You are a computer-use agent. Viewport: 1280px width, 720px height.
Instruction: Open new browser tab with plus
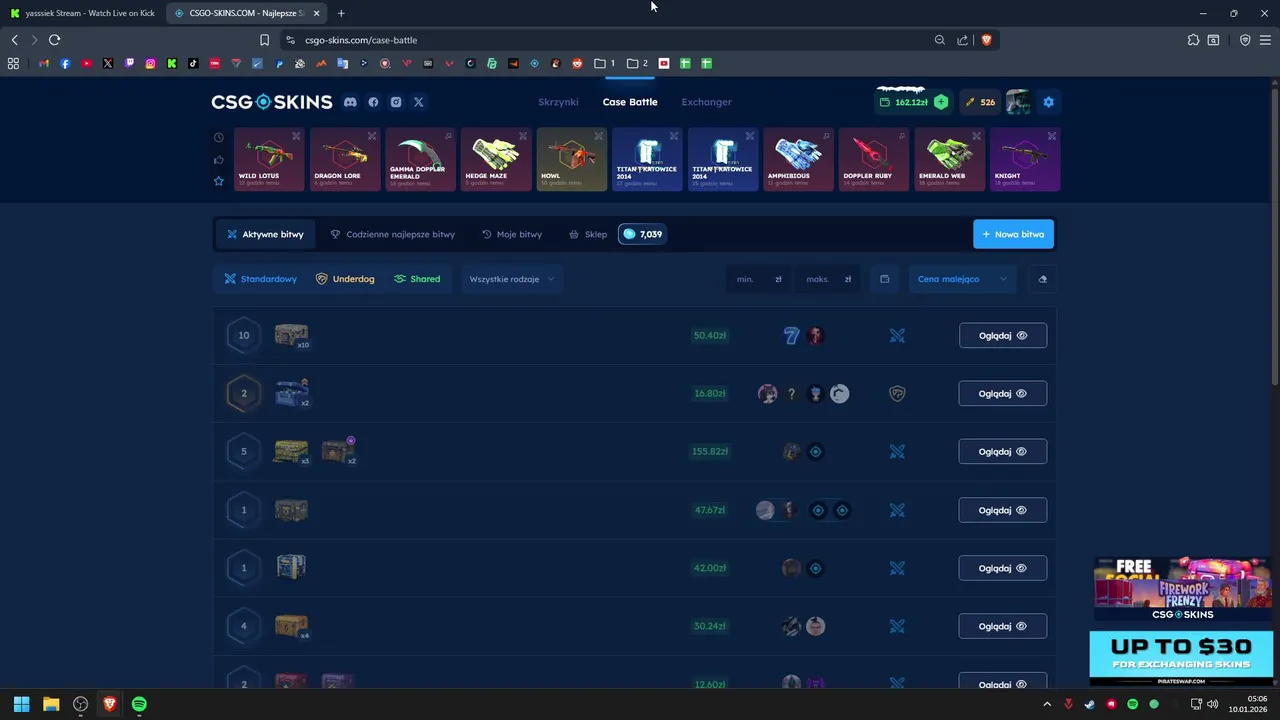click(341, 13)
